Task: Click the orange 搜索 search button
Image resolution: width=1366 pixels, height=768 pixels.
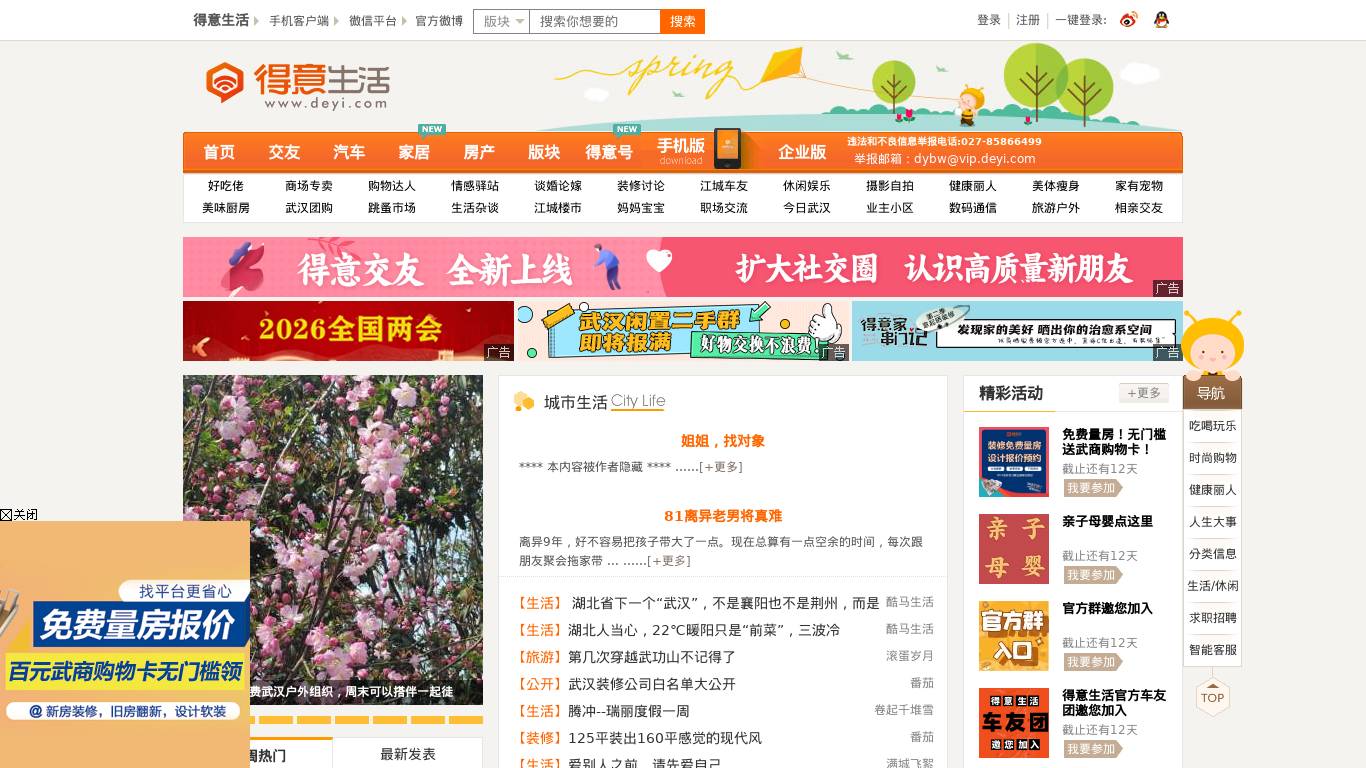Action: 681,20
